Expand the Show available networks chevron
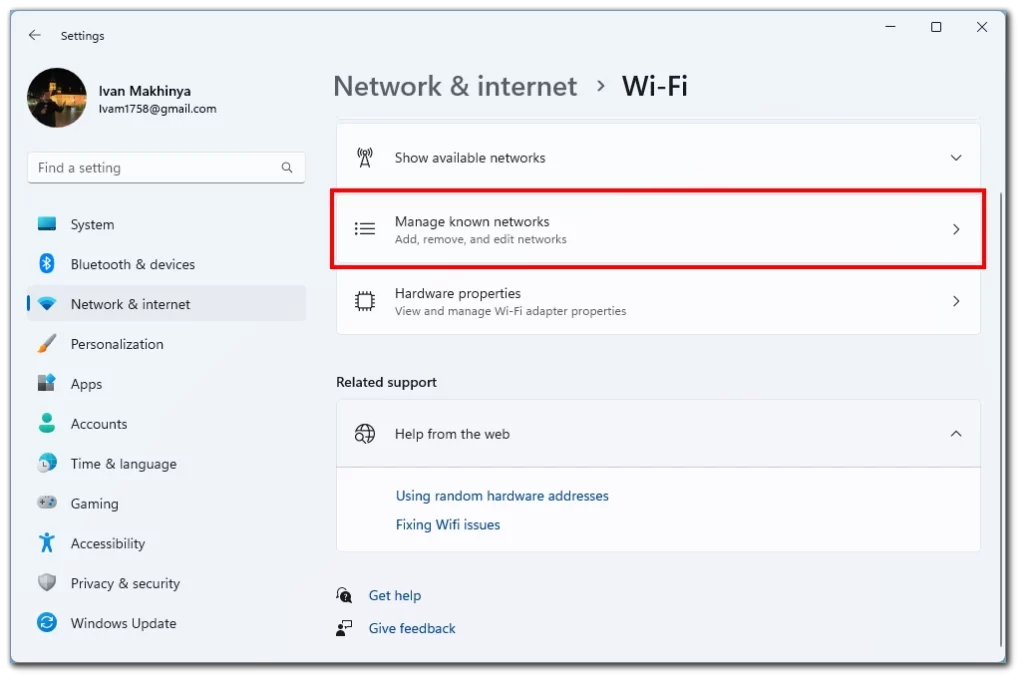The width and height of the screenshot is (1024, 681). pyautogui.click(x=955, y=157)
